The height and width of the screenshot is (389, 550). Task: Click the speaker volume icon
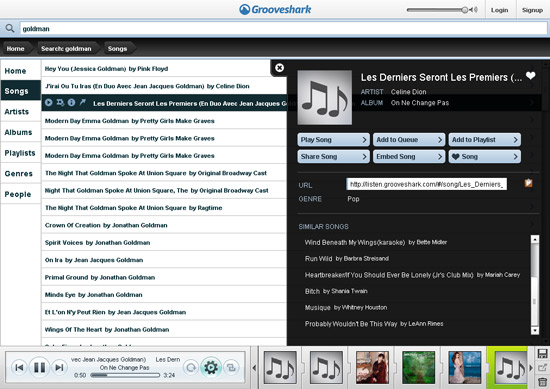[473, 10]
